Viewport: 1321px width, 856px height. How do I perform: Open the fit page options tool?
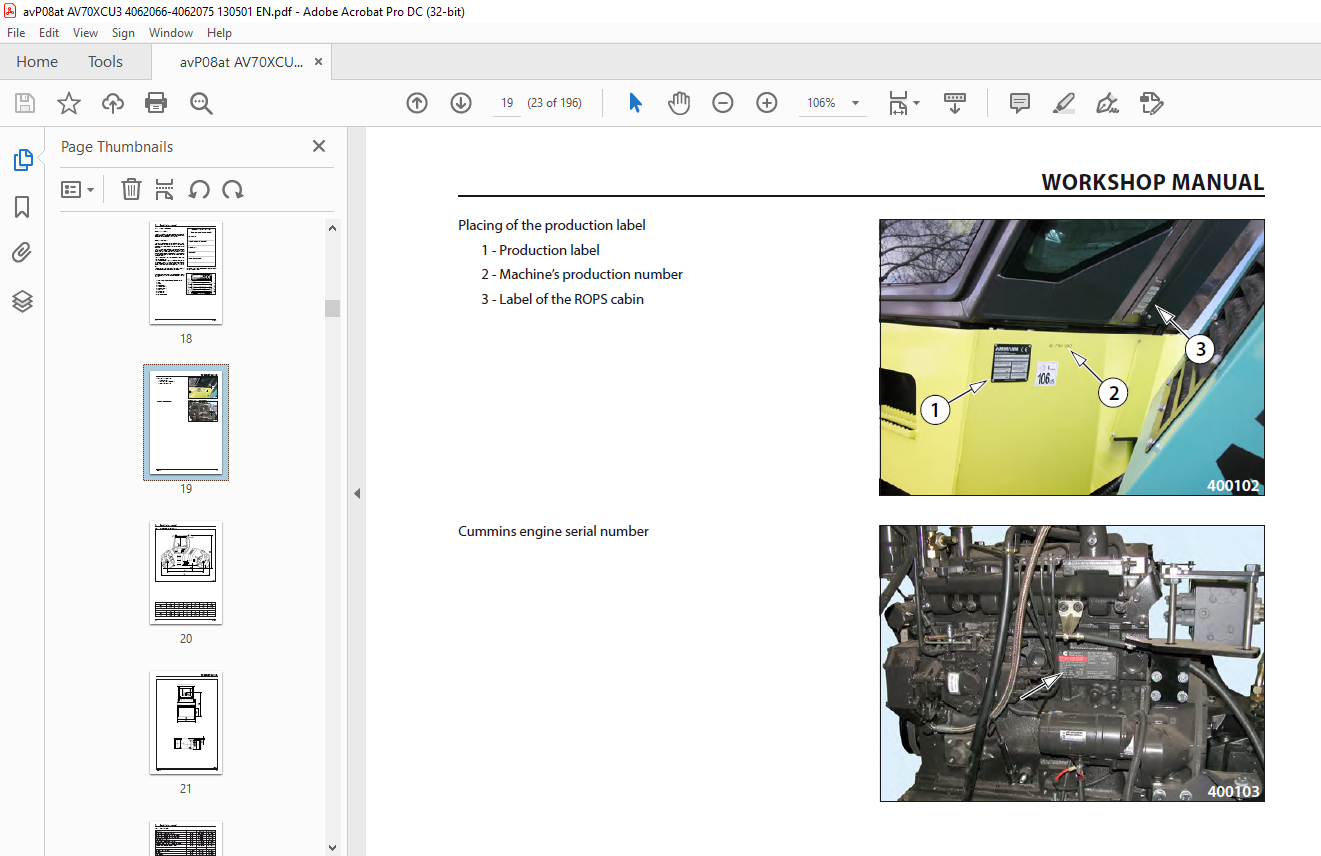coord(903,103)
